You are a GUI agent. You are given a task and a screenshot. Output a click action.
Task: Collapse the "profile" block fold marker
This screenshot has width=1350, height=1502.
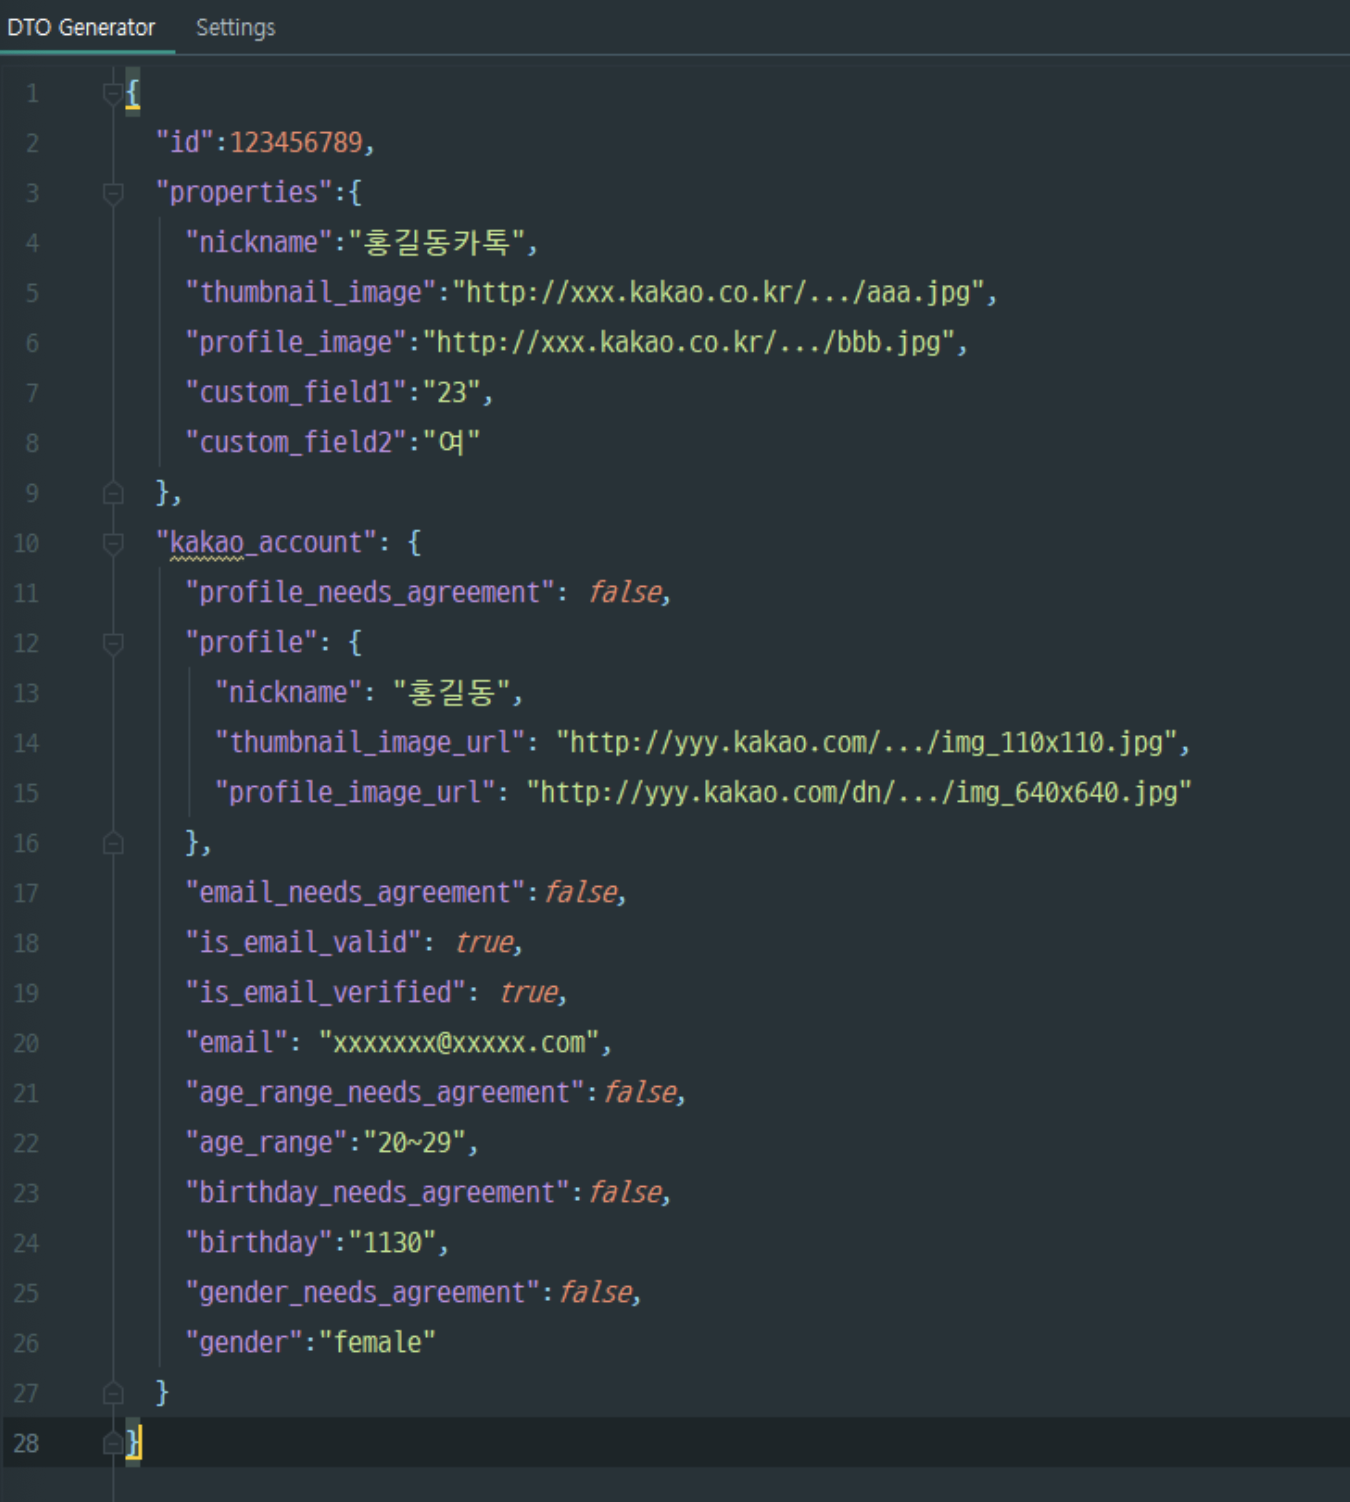[x=113, y=643]
